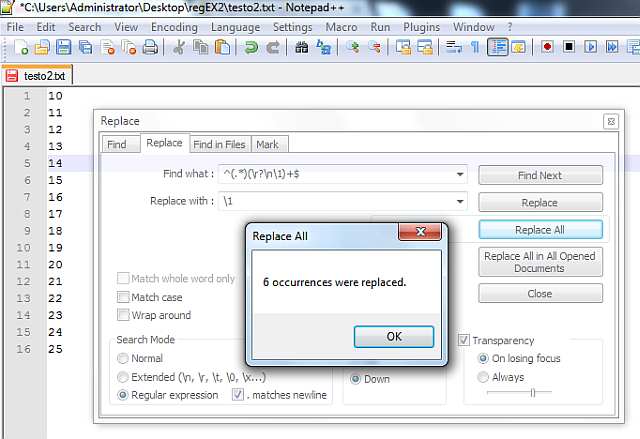This screenshot has height=439, width=640.
Task: Click the red Record Macro icon
Action: (547, 47)
